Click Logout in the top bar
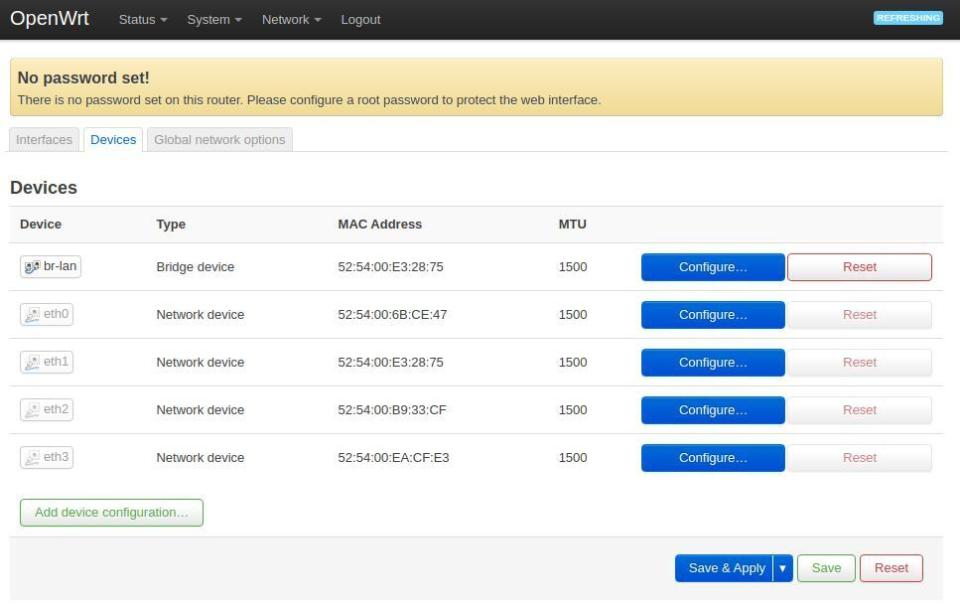960x611 pixels. pos(361,18)
